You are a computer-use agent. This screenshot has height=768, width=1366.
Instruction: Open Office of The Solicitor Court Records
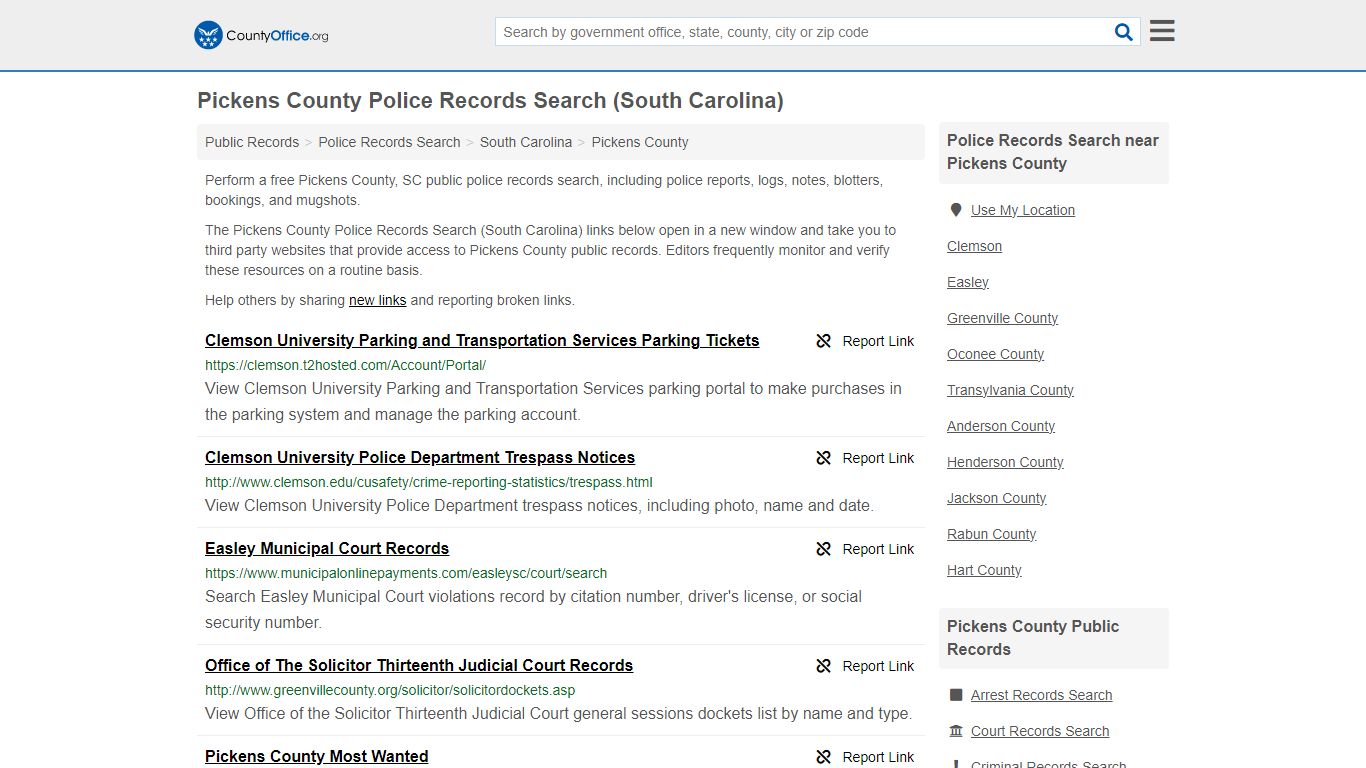coord(419,665)
